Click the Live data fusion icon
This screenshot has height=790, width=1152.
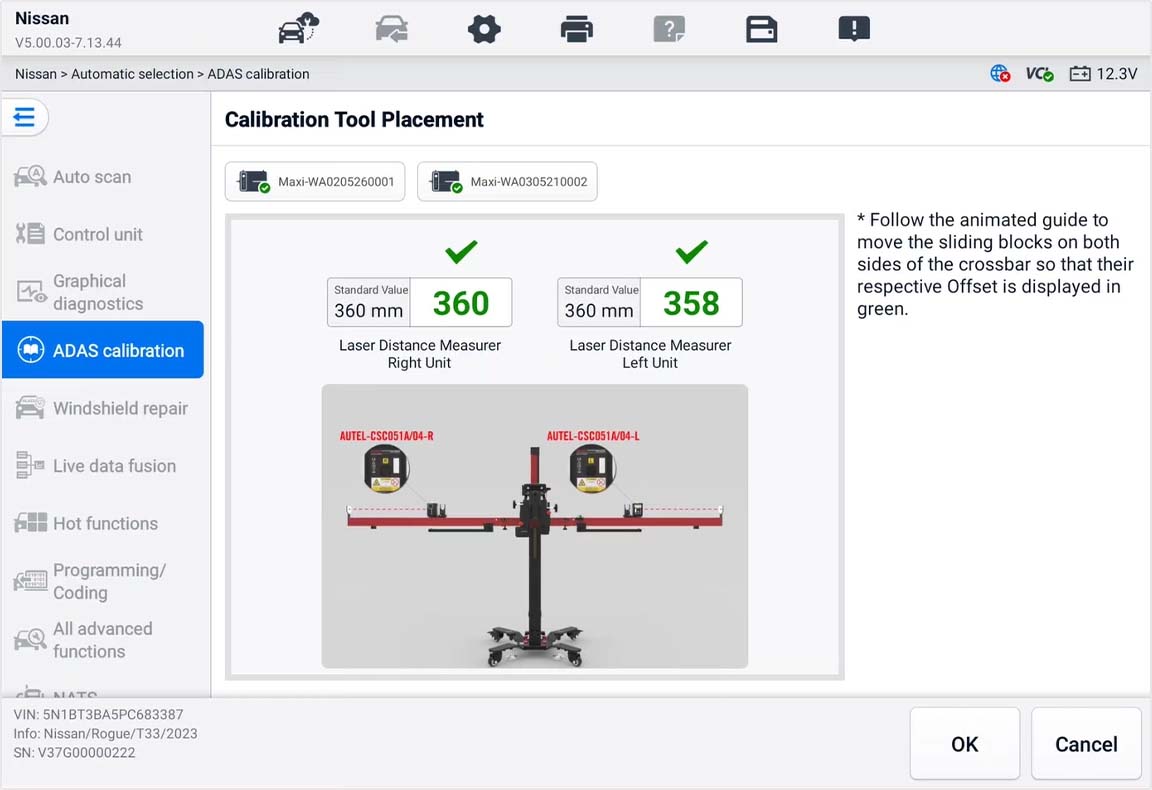[30, 466]
